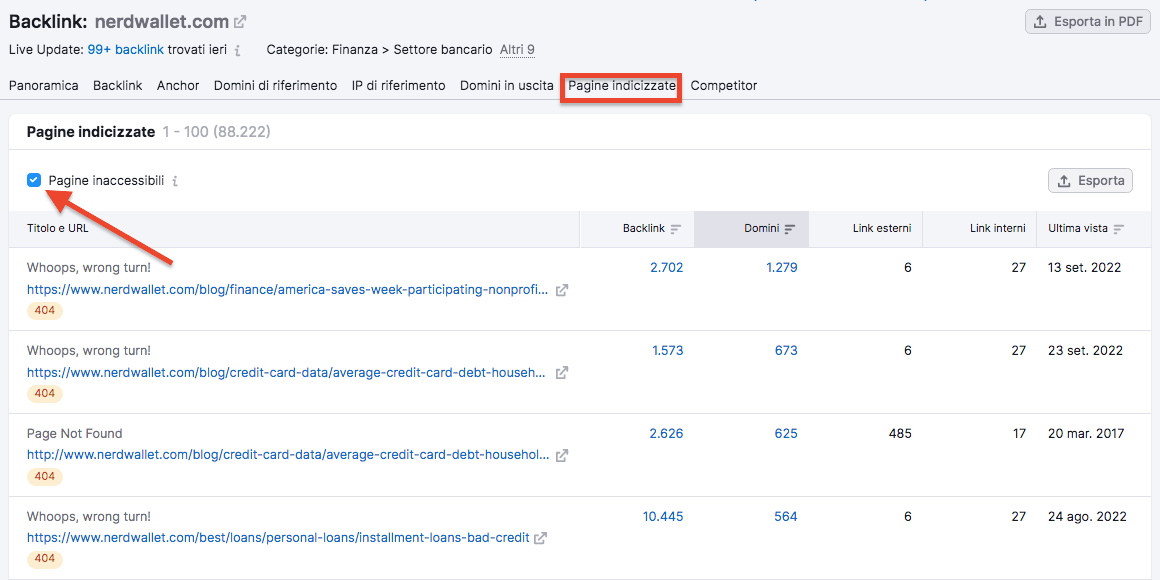Sort by Backlink column icon

pos(676,229)
